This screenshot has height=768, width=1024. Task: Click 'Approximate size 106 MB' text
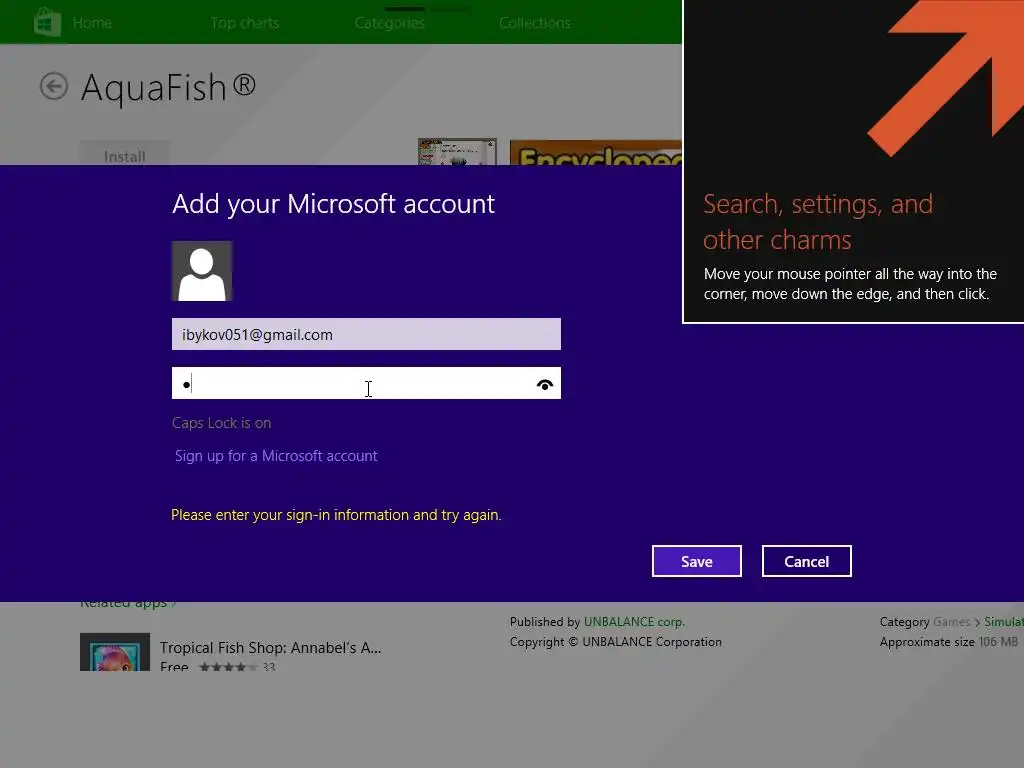pyautogui.click(x=949, y=642)
